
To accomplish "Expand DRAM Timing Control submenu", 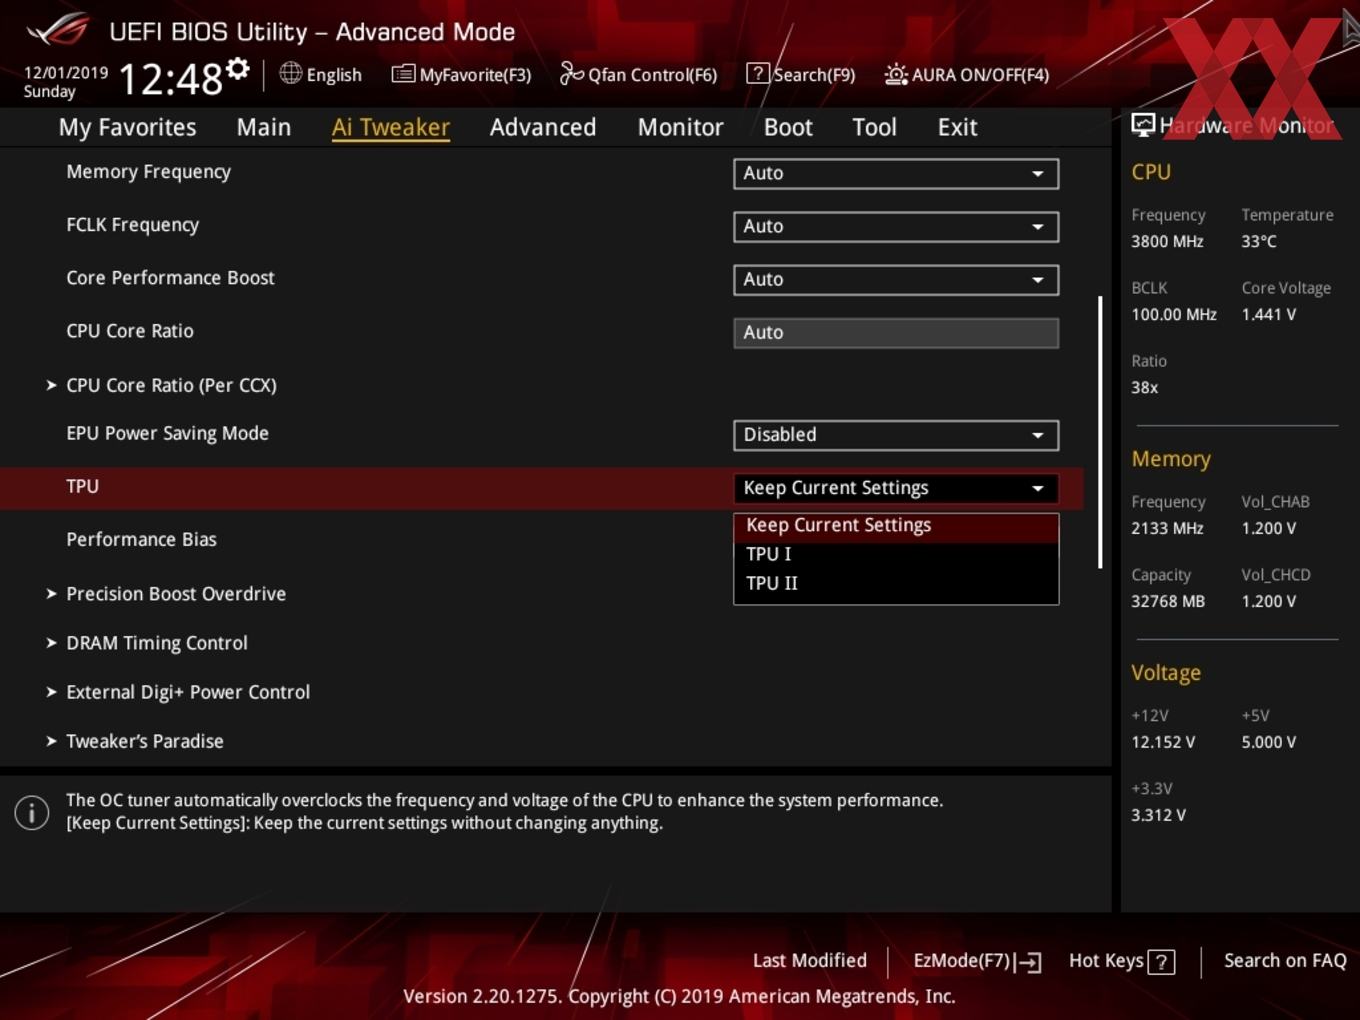I will click(x=157, y=643).
